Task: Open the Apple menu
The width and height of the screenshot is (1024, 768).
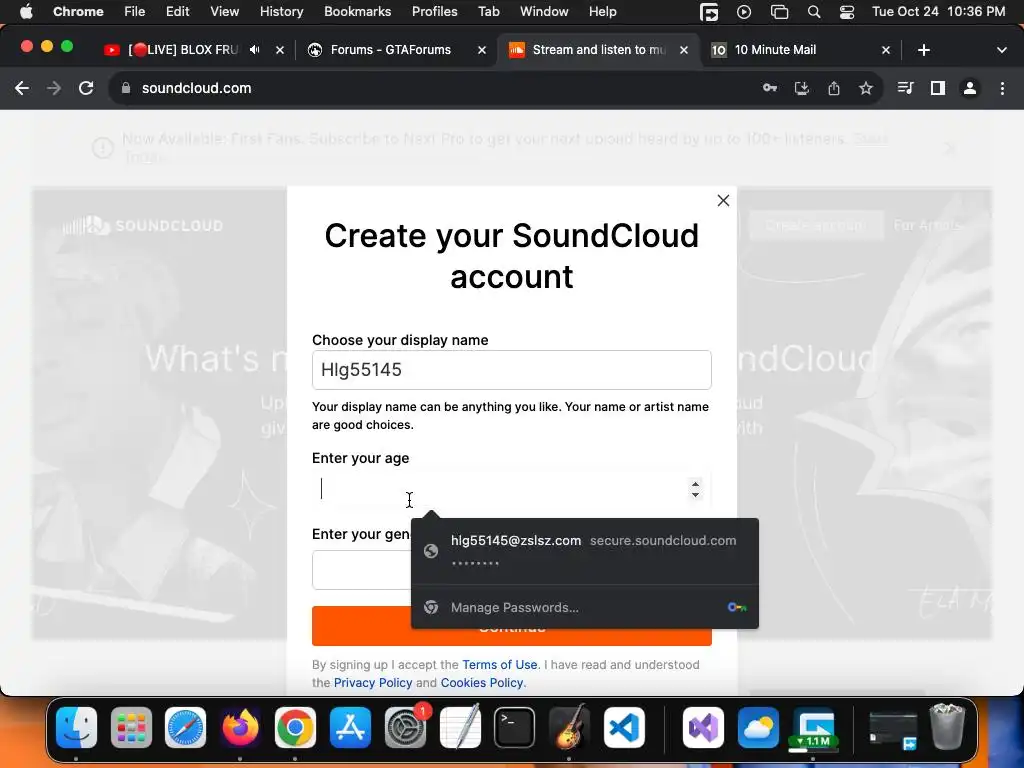Action: click(26, 12)
